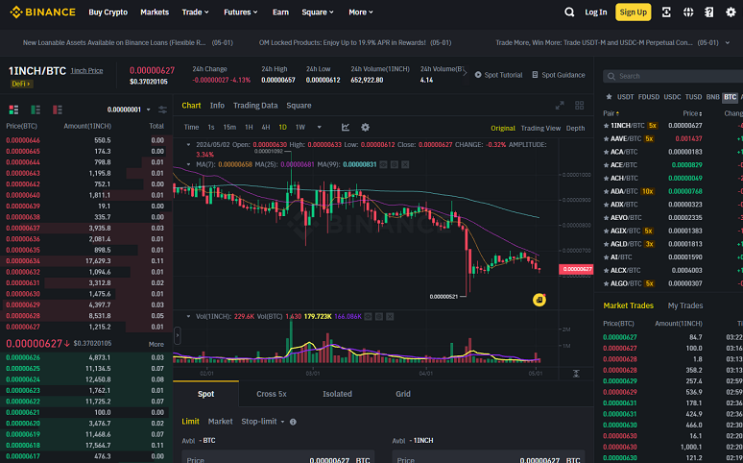Click More next to last price
This screenshot has height=463, width=743.
pyautogui.click(x=156, y=344)
